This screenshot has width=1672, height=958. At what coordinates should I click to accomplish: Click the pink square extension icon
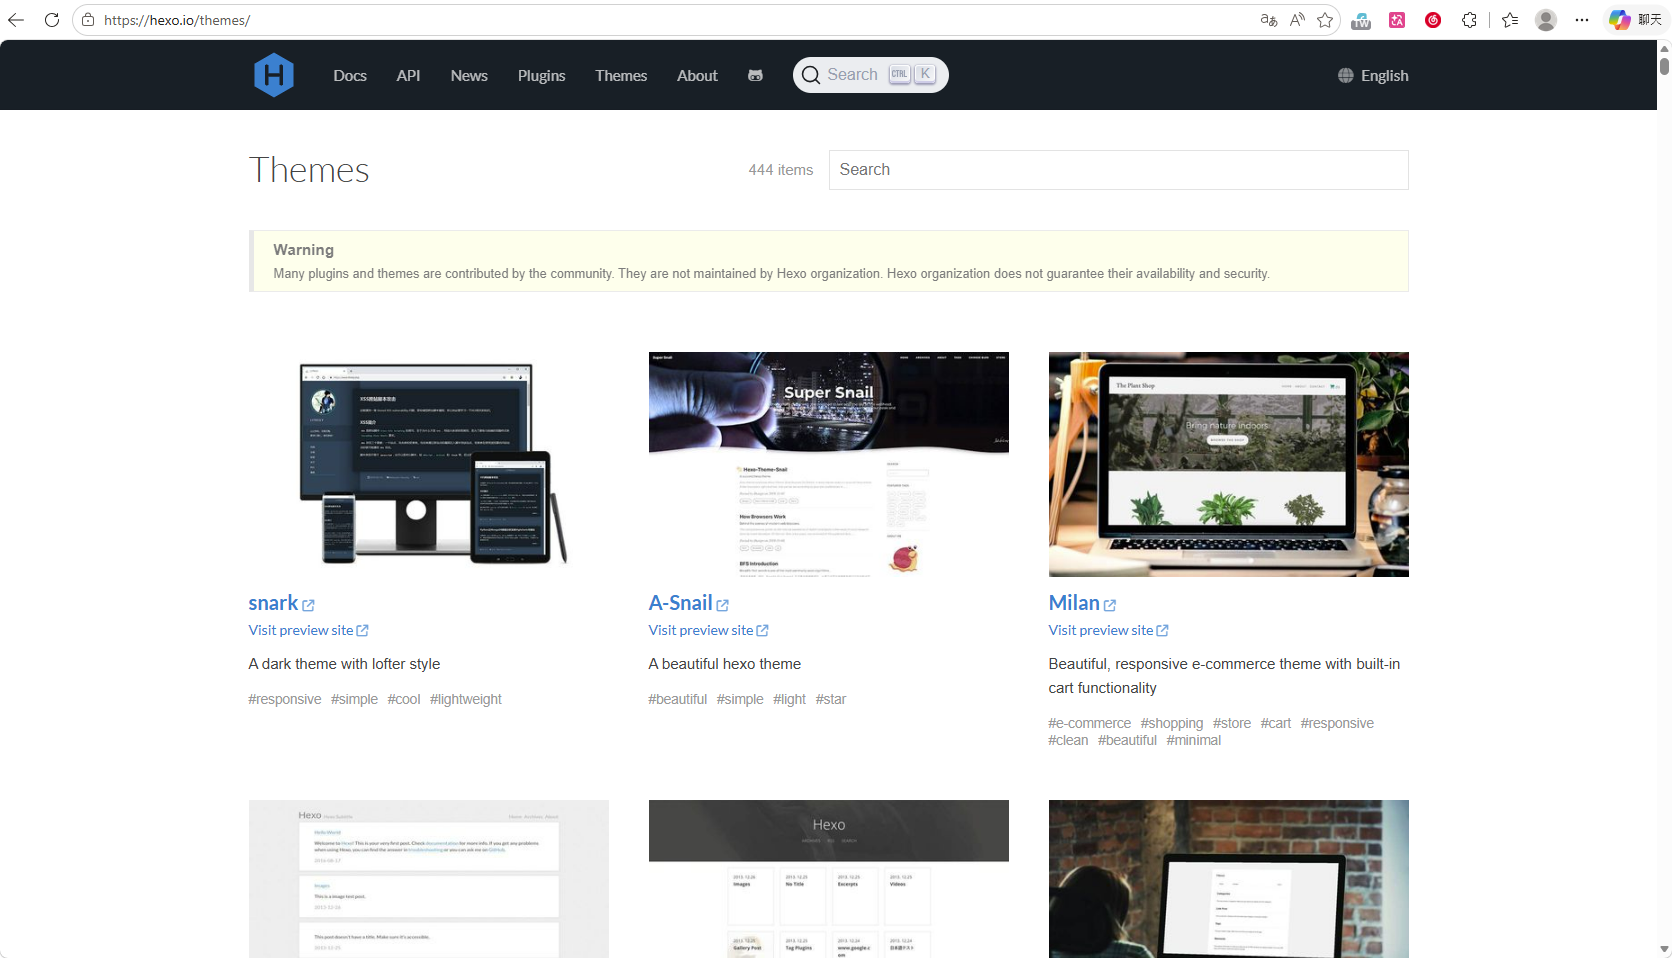click(x=1397, y=20)
